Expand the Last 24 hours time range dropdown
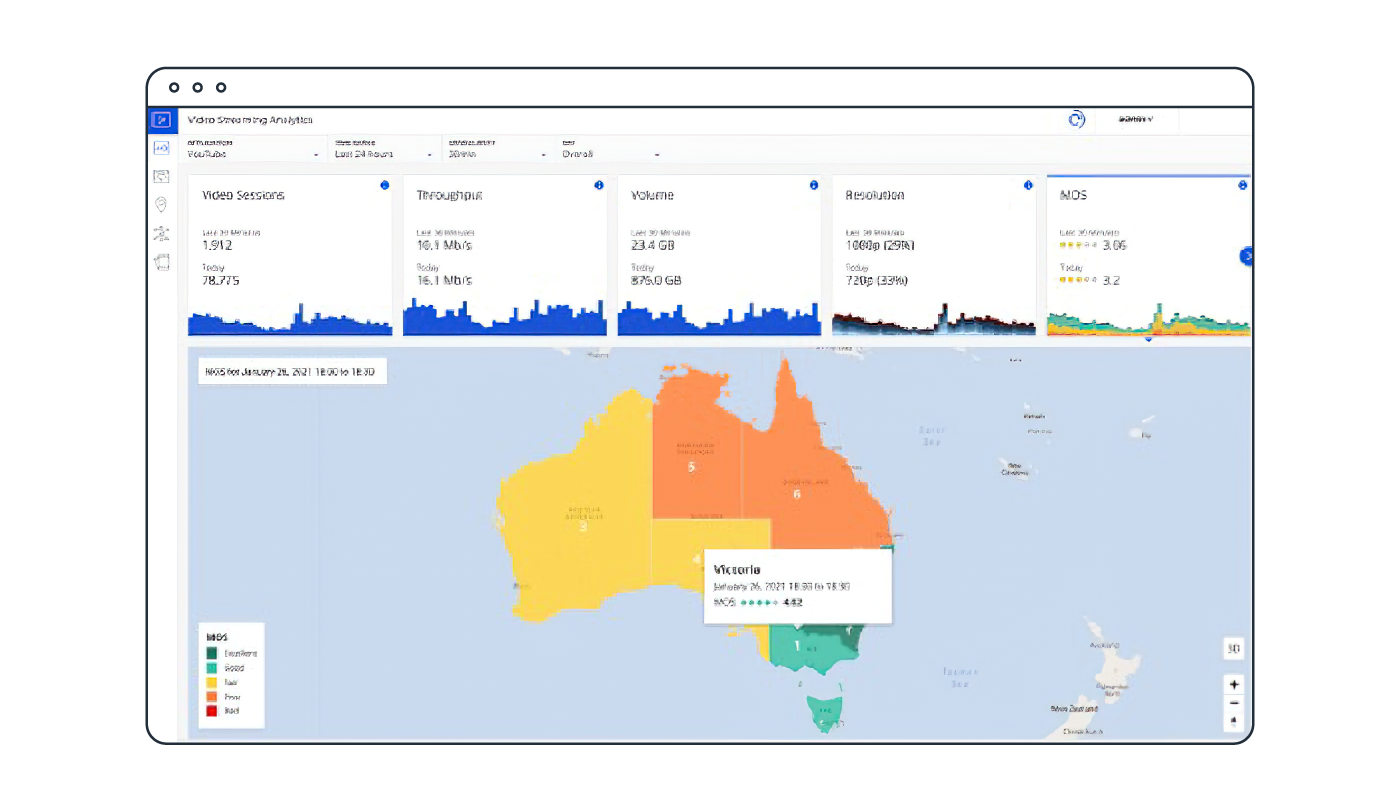The height and width of the screenshot is (812, 1400). point(384,154)
